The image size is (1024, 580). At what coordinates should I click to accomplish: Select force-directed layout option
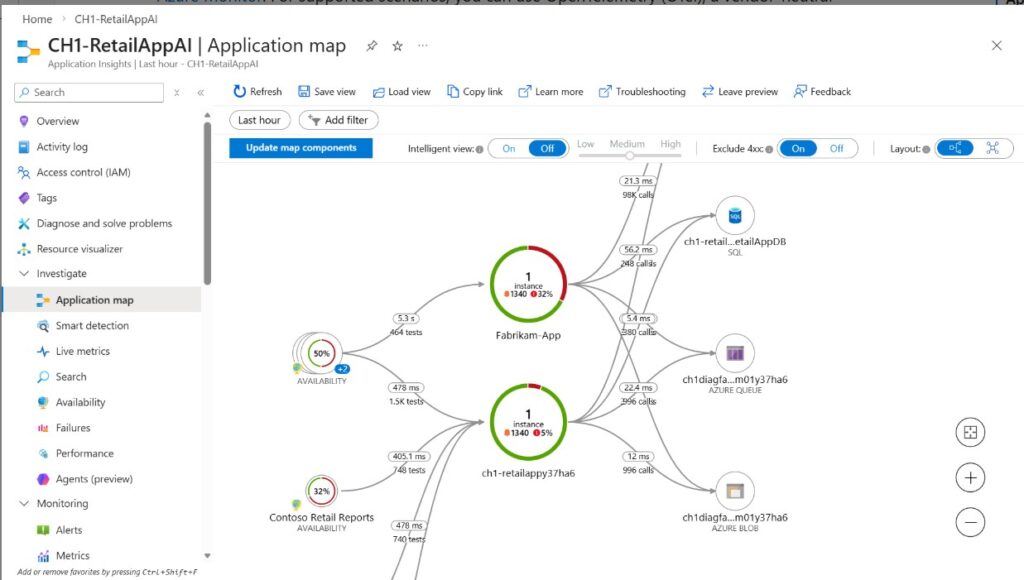point(993,148)
